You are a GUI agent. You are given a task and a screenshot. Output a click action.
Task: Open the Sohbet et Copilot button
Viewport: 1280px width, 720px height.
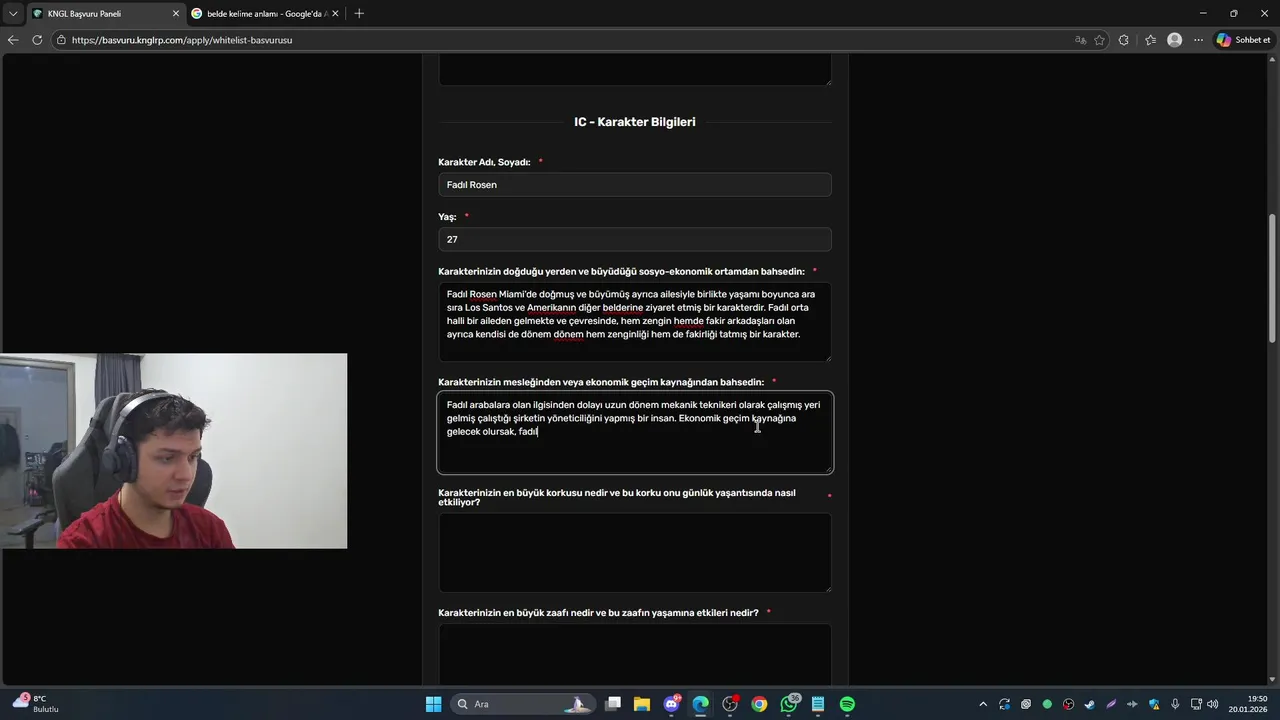click(1243, 40)
